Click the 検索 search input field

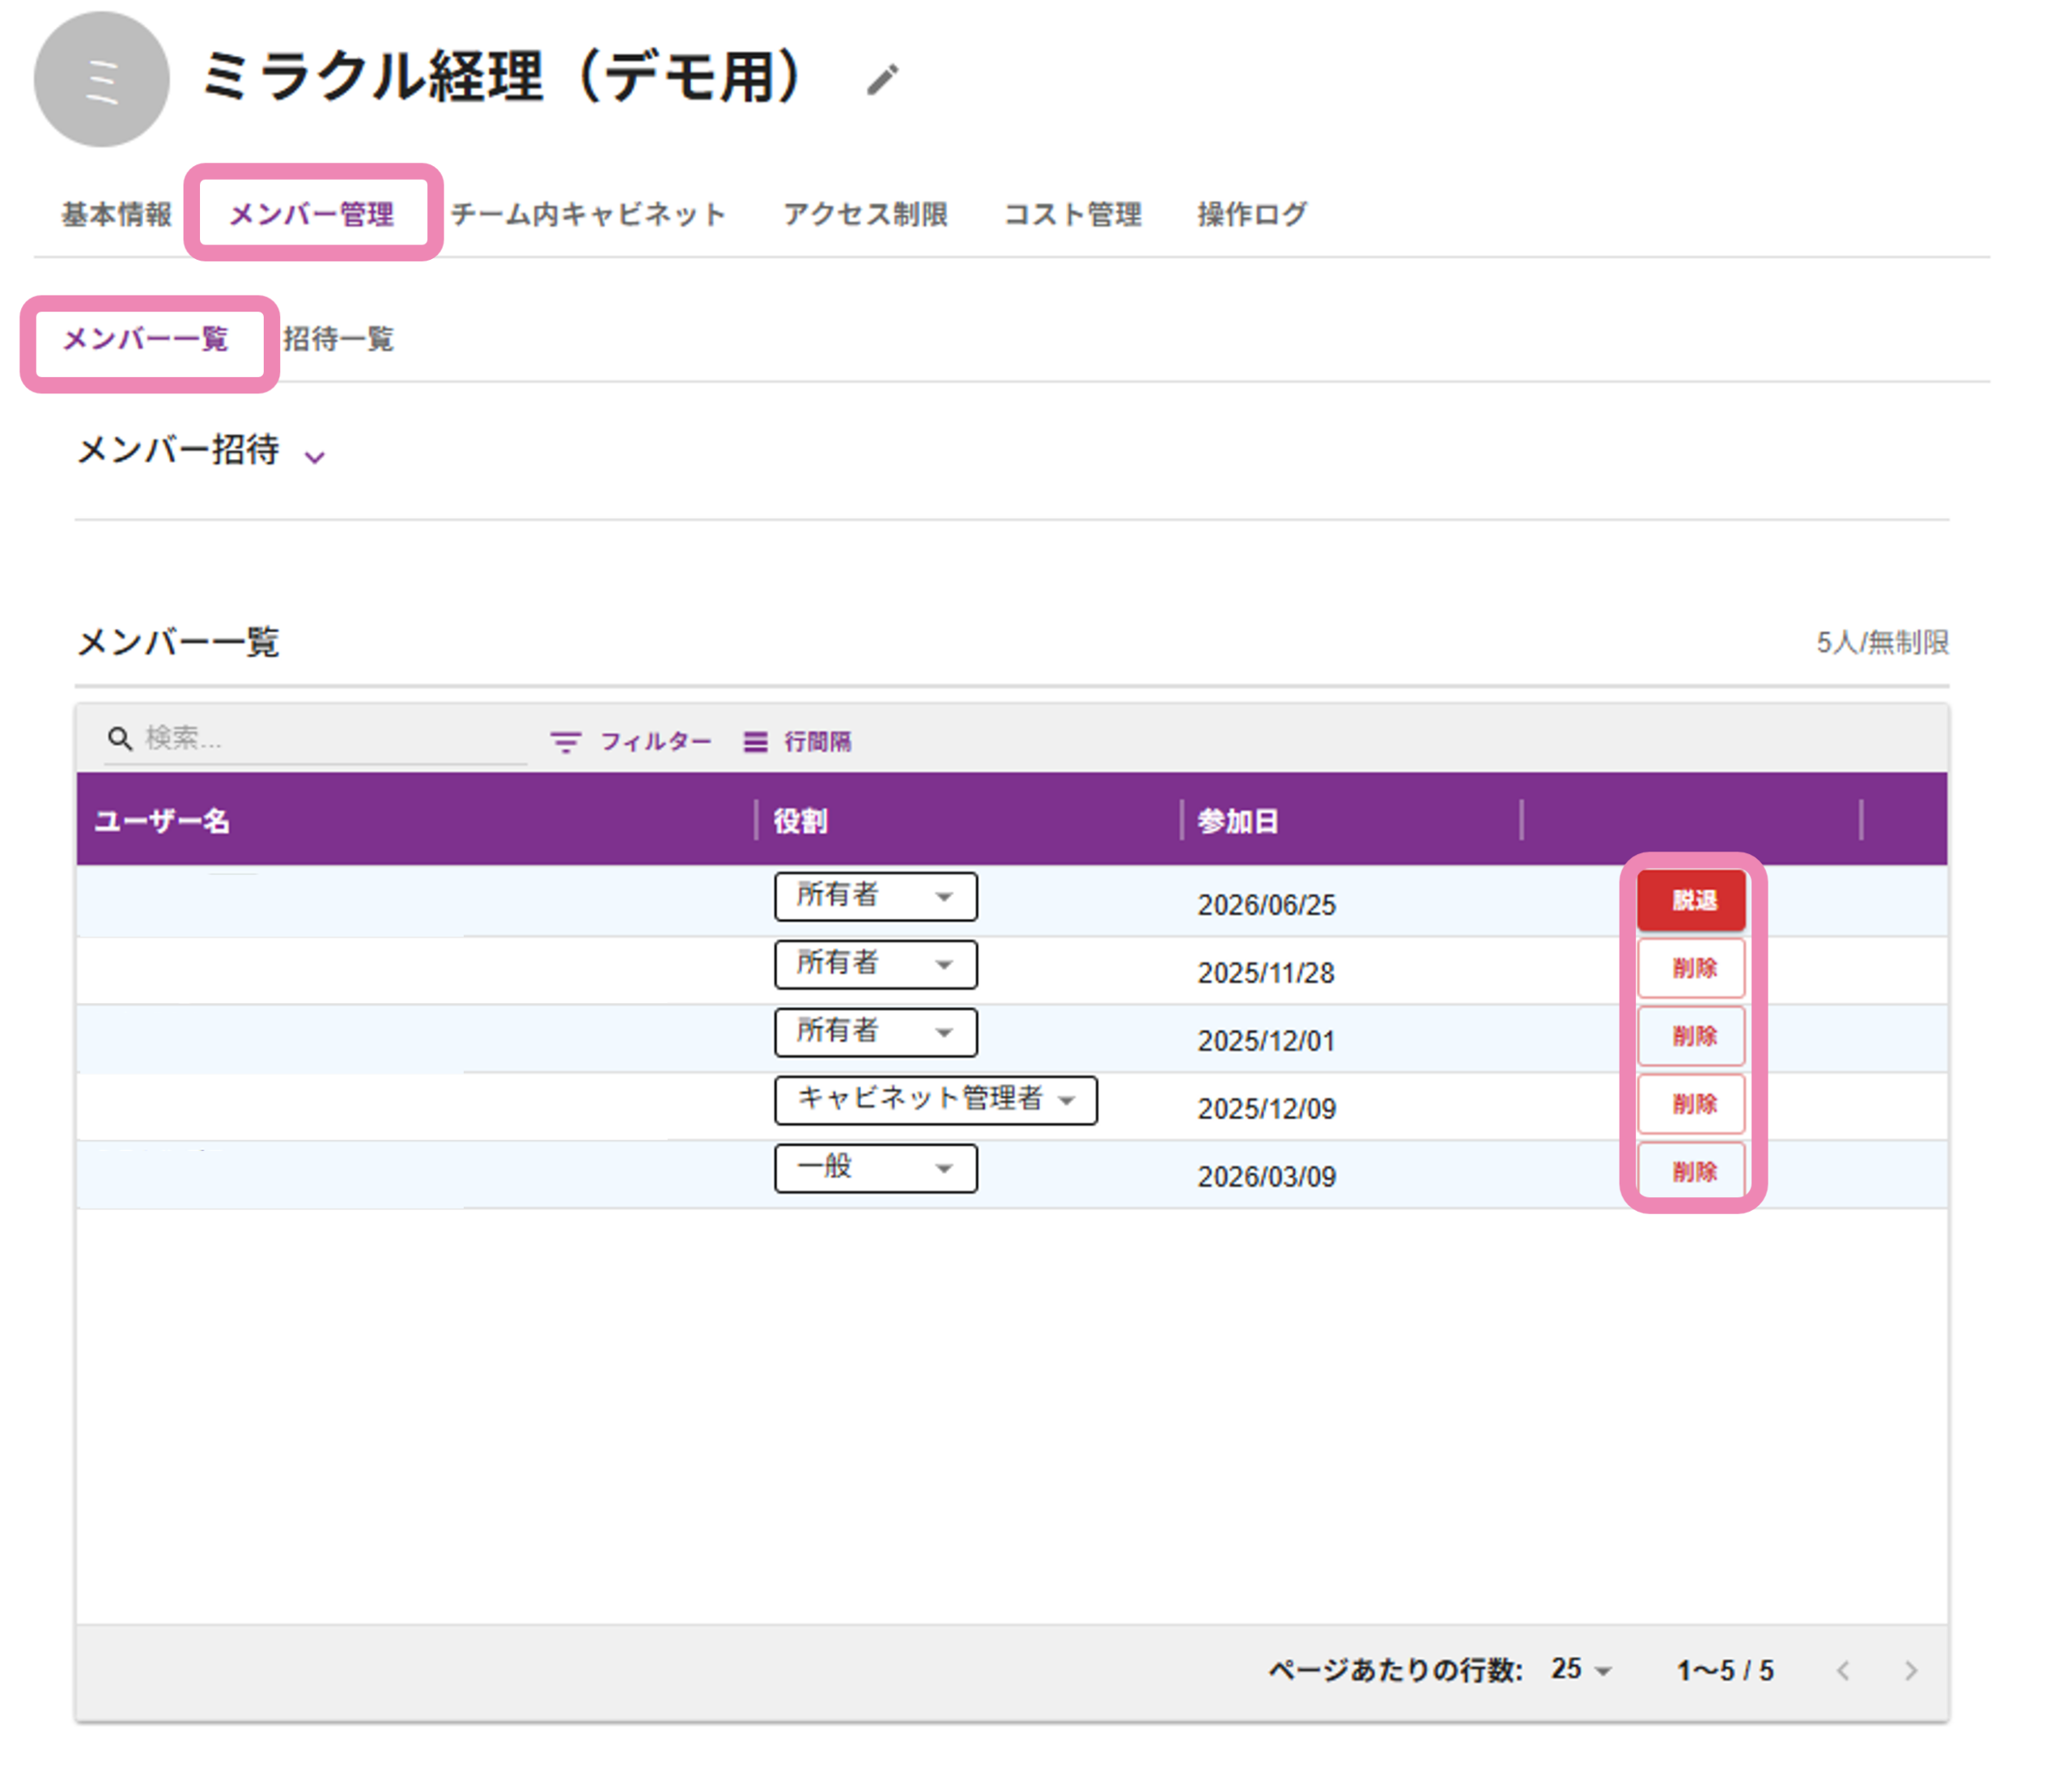tap(332, 739)
